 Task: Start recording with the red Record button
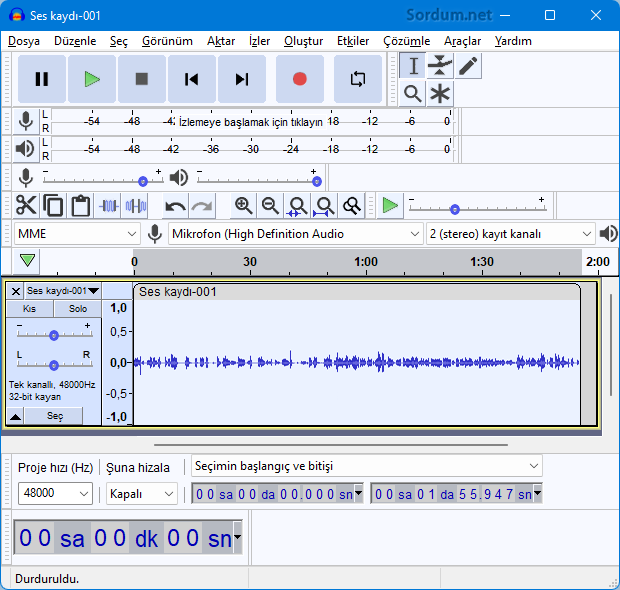coord(300,79)
